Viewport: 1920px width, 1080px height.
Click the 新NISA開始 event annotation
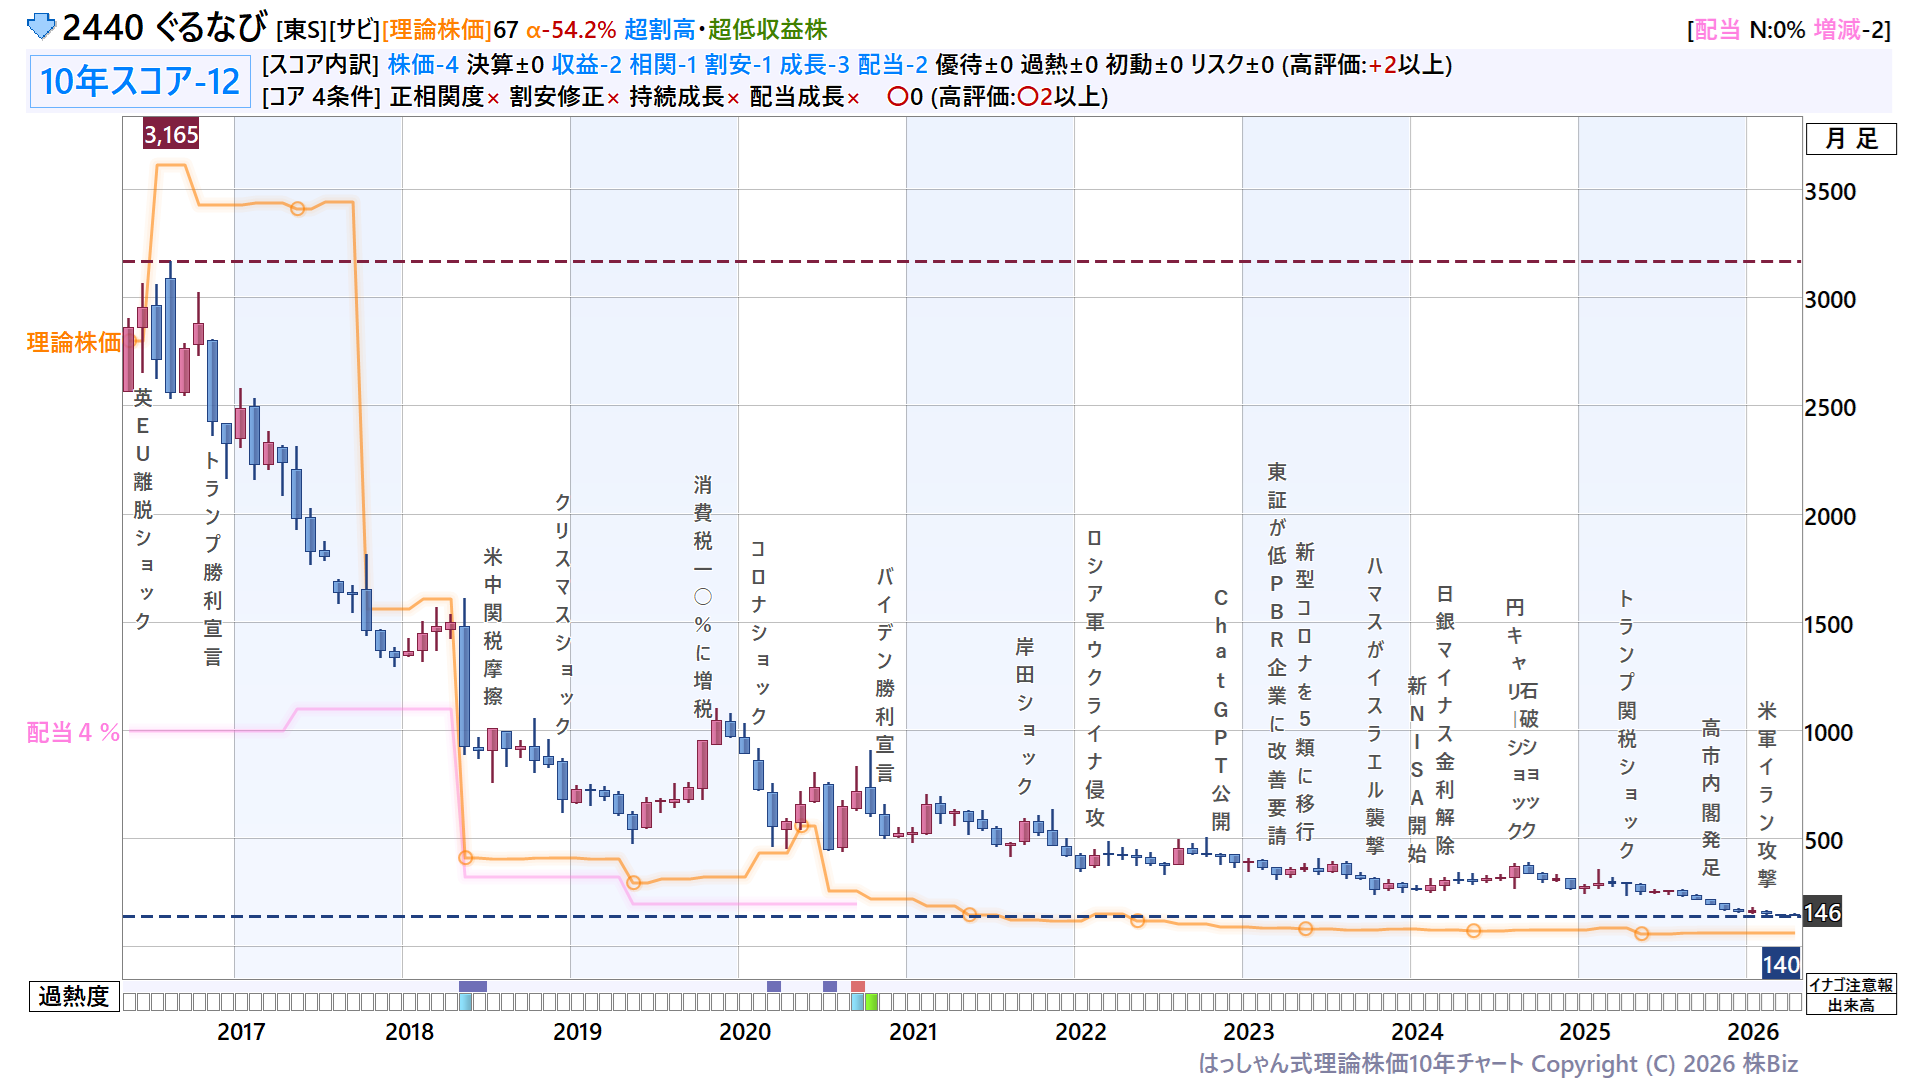1417,769
